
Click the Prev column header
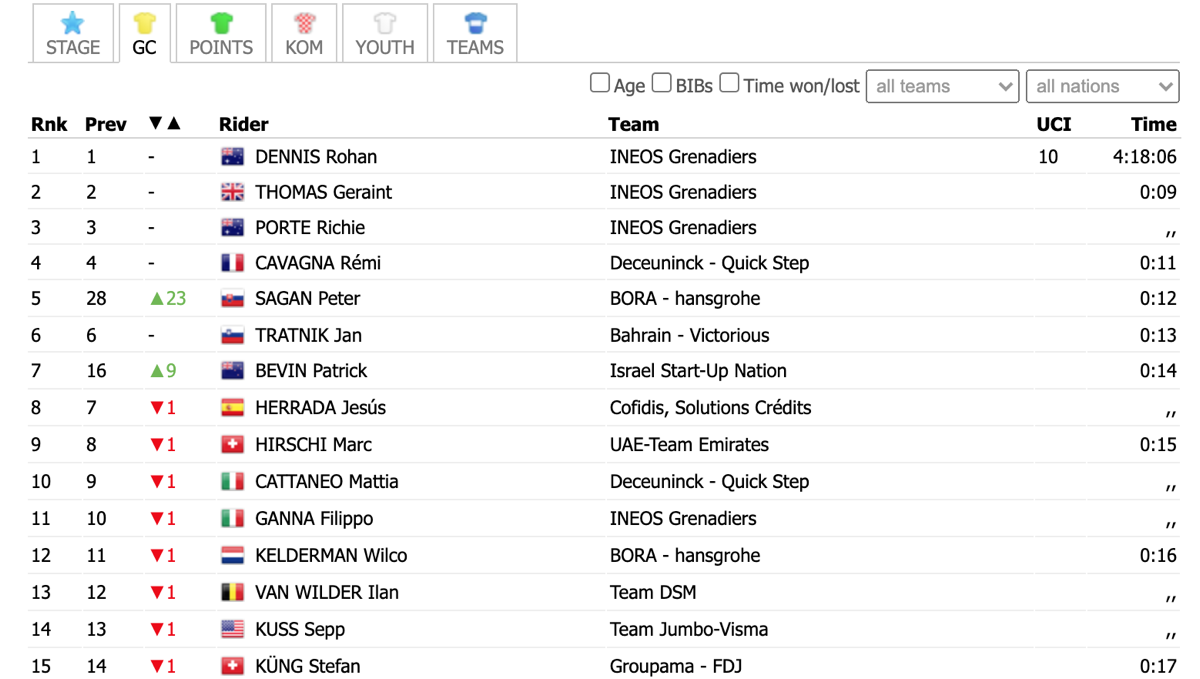(x=106, y=124)
